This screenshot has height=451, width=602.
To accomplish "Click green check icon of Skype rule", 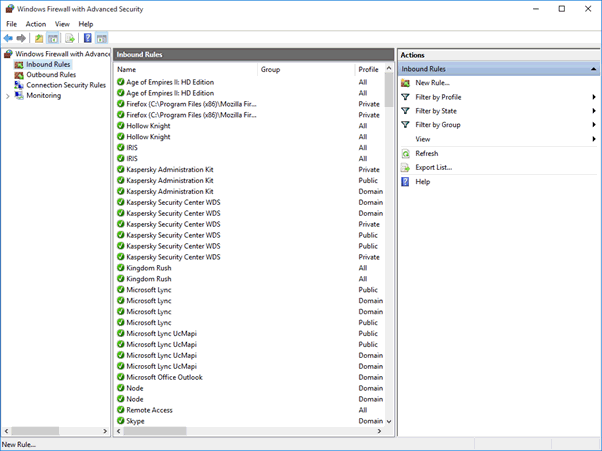I will [x=121, y=421].
